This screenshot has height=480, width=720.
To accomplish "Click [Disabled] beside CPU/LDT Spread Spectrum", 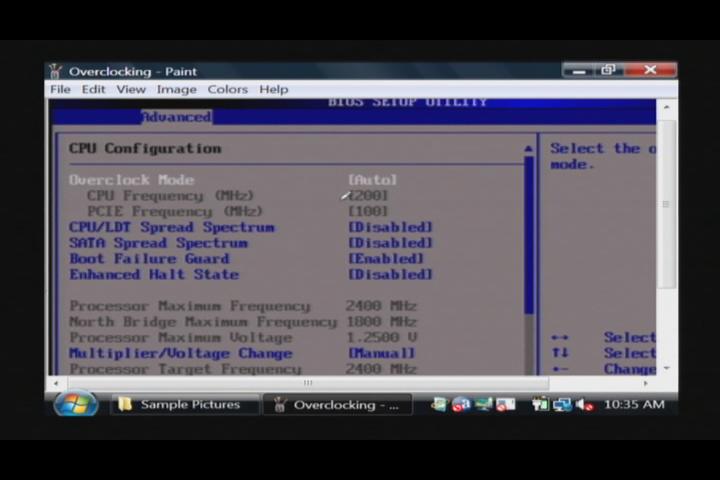I will coord(390,227).
